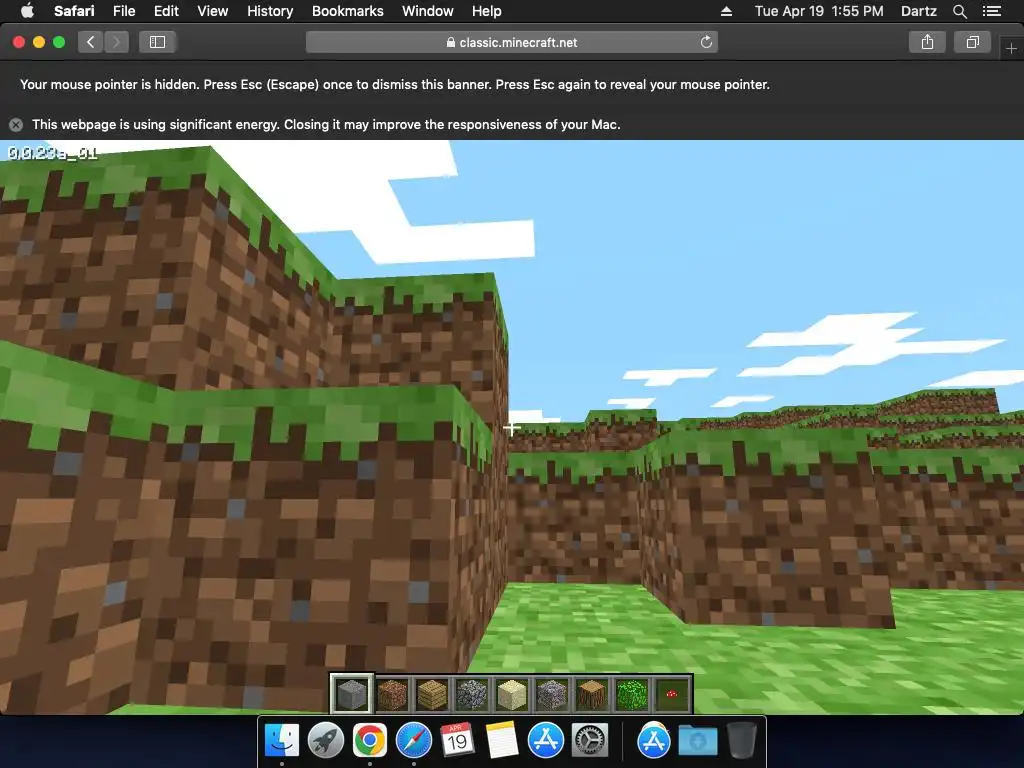Select the sand block slot
Image resolution: width=1024 pixels, height=768 pixels.
pos(511,694)
